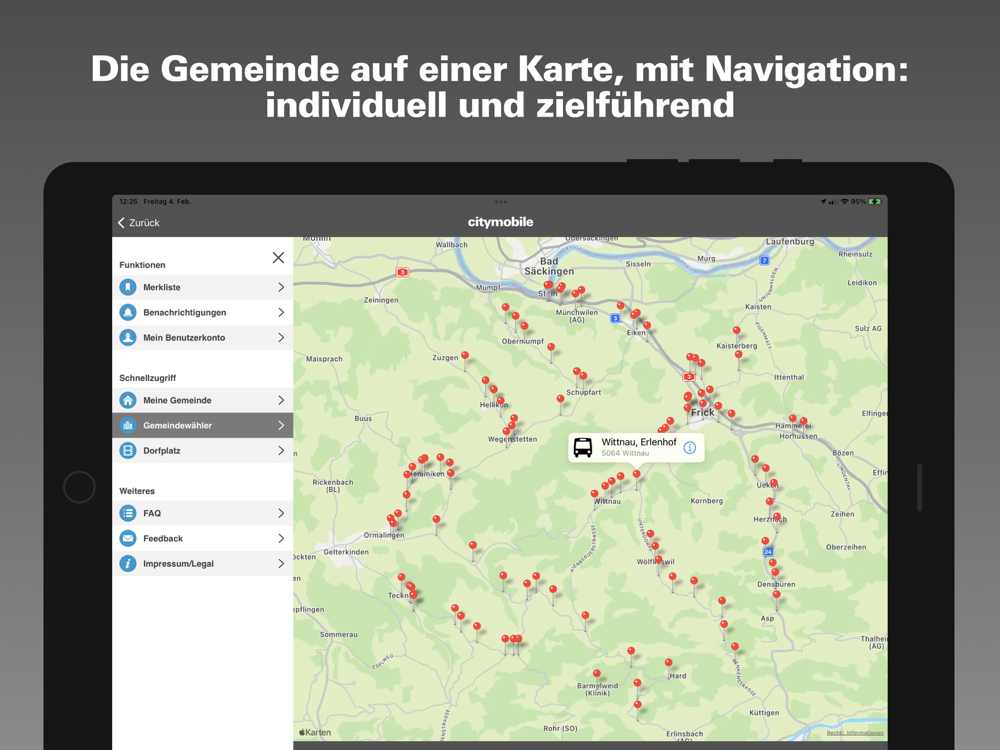
Task: Tap the Schupfart label on map
Action: pyautogui.click(x=584, y=393)
